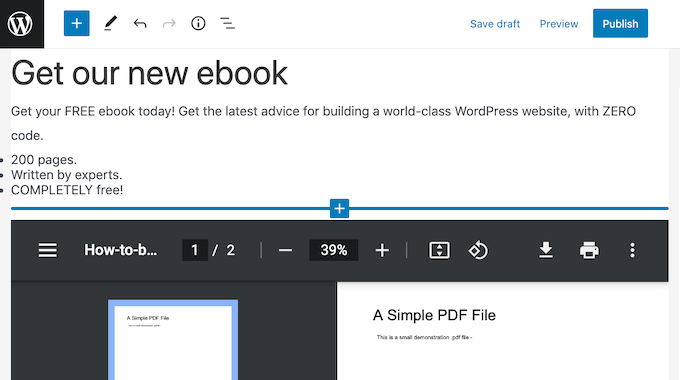Show document details info icon
The image size is (680, 380).
[198, 23]
